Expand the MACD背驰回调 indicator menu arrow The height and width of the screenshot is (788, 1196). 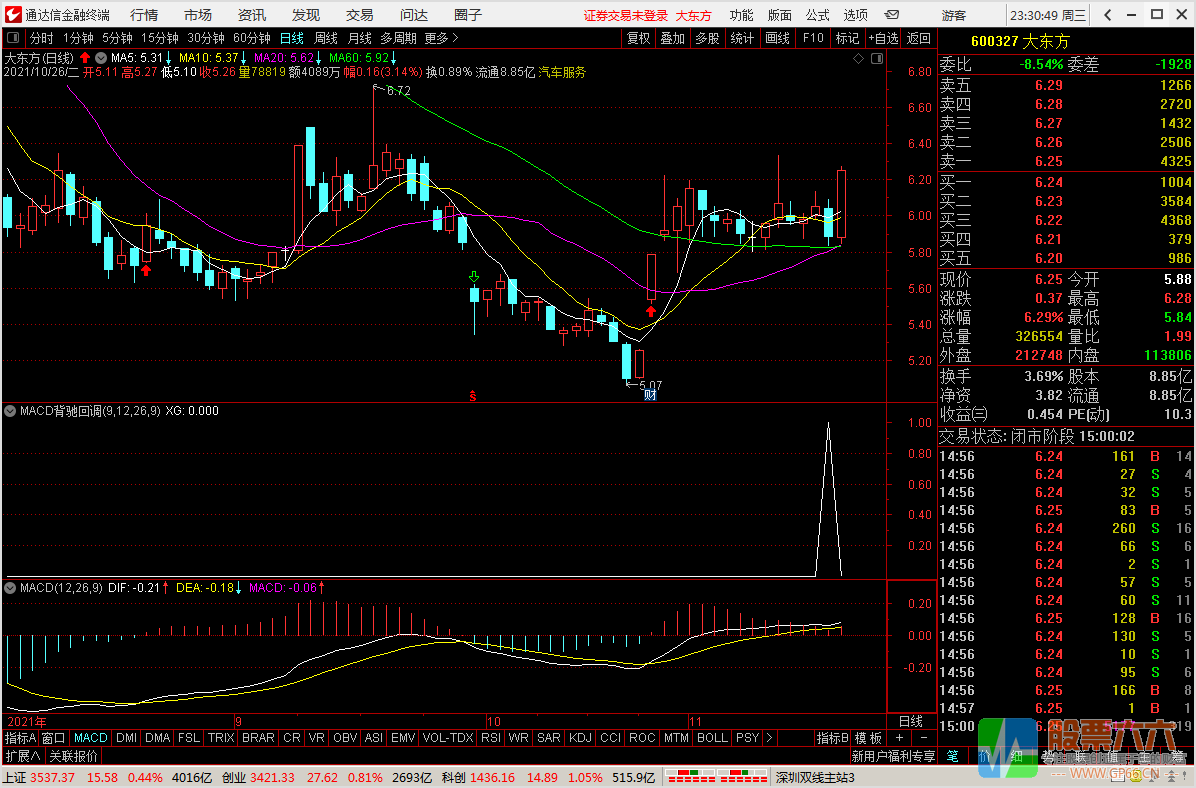[x=10, y=411]
